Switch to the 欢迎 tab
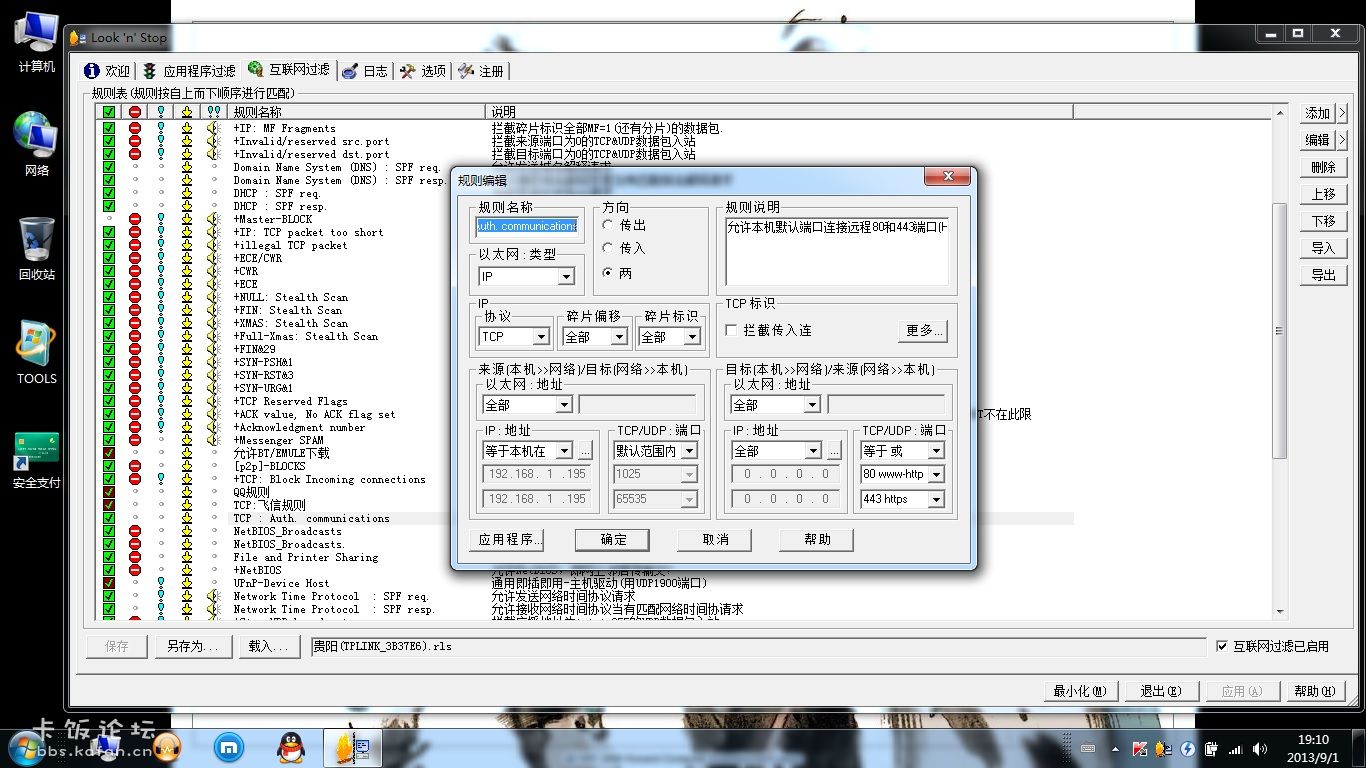This screenshot has height=768, width=1366. click(107, 71)
